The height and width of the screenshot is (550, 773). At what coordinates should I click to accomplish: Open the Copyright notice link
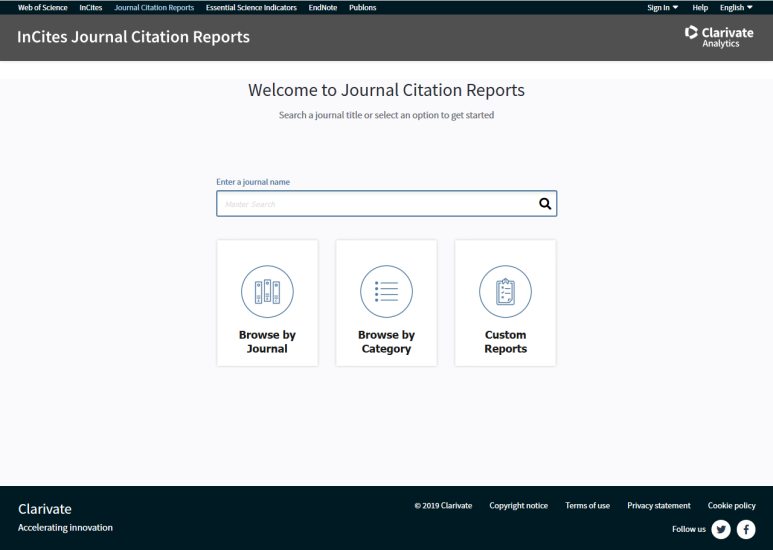[x=518, y=506]
